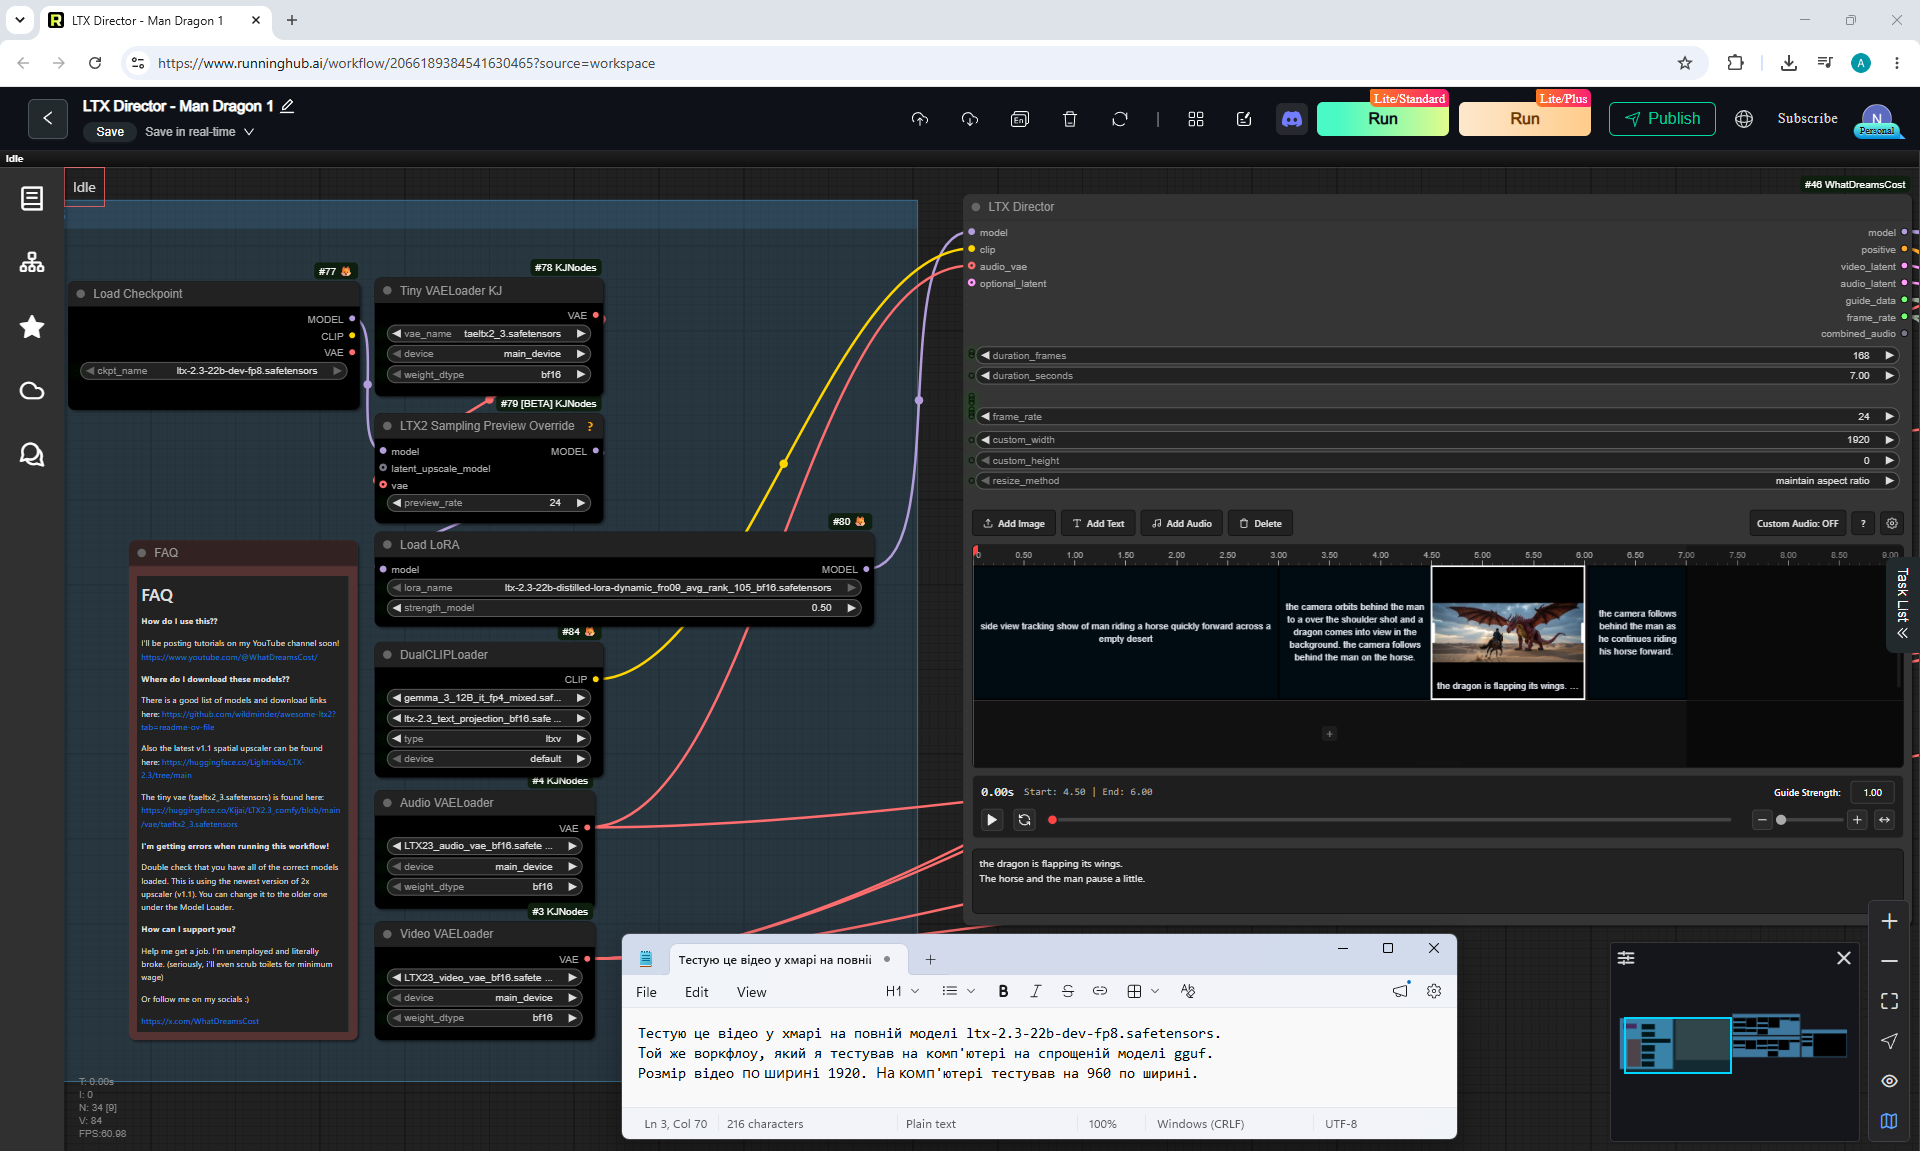Open the cloud icon in left sidebar
The height and width of the screenshot is (1151, 1920).
32,390
